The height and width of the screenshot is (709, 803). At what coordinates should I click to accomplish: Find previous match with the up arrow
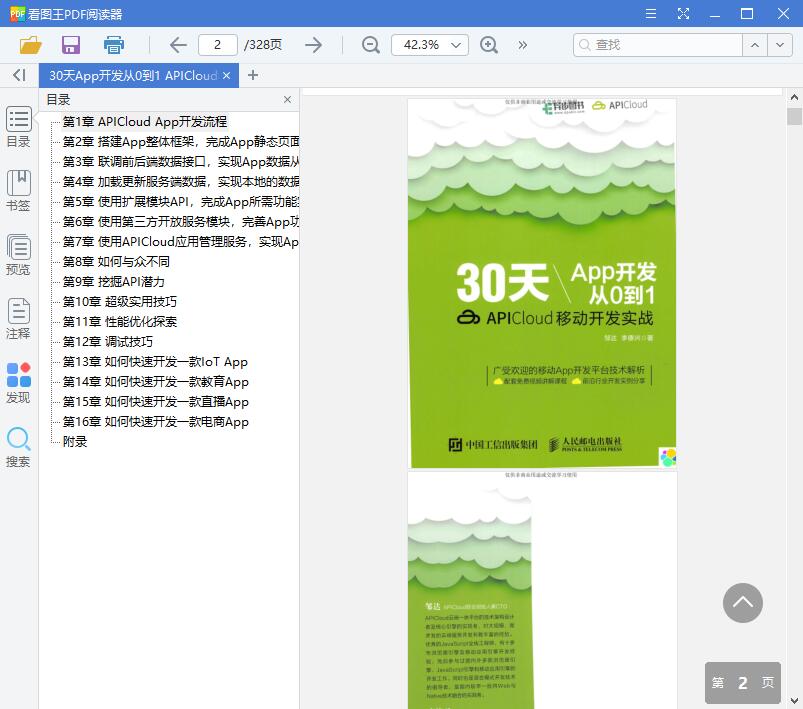pos(755,45)
